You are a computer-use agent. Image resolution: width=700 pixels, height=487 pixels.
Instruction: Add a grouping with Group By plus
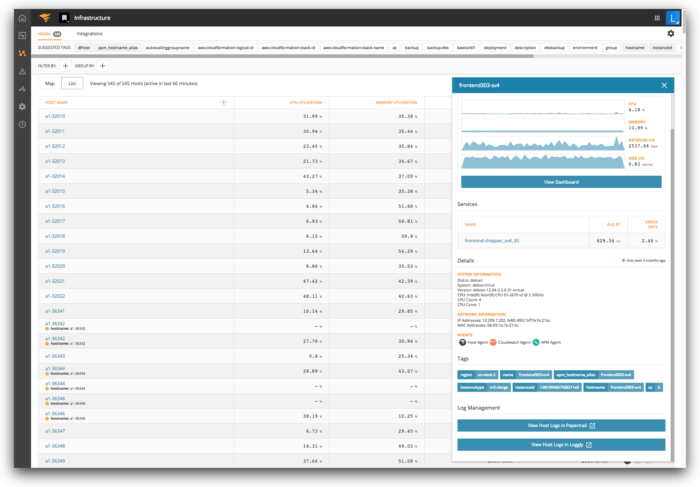(x=104, y=65)
